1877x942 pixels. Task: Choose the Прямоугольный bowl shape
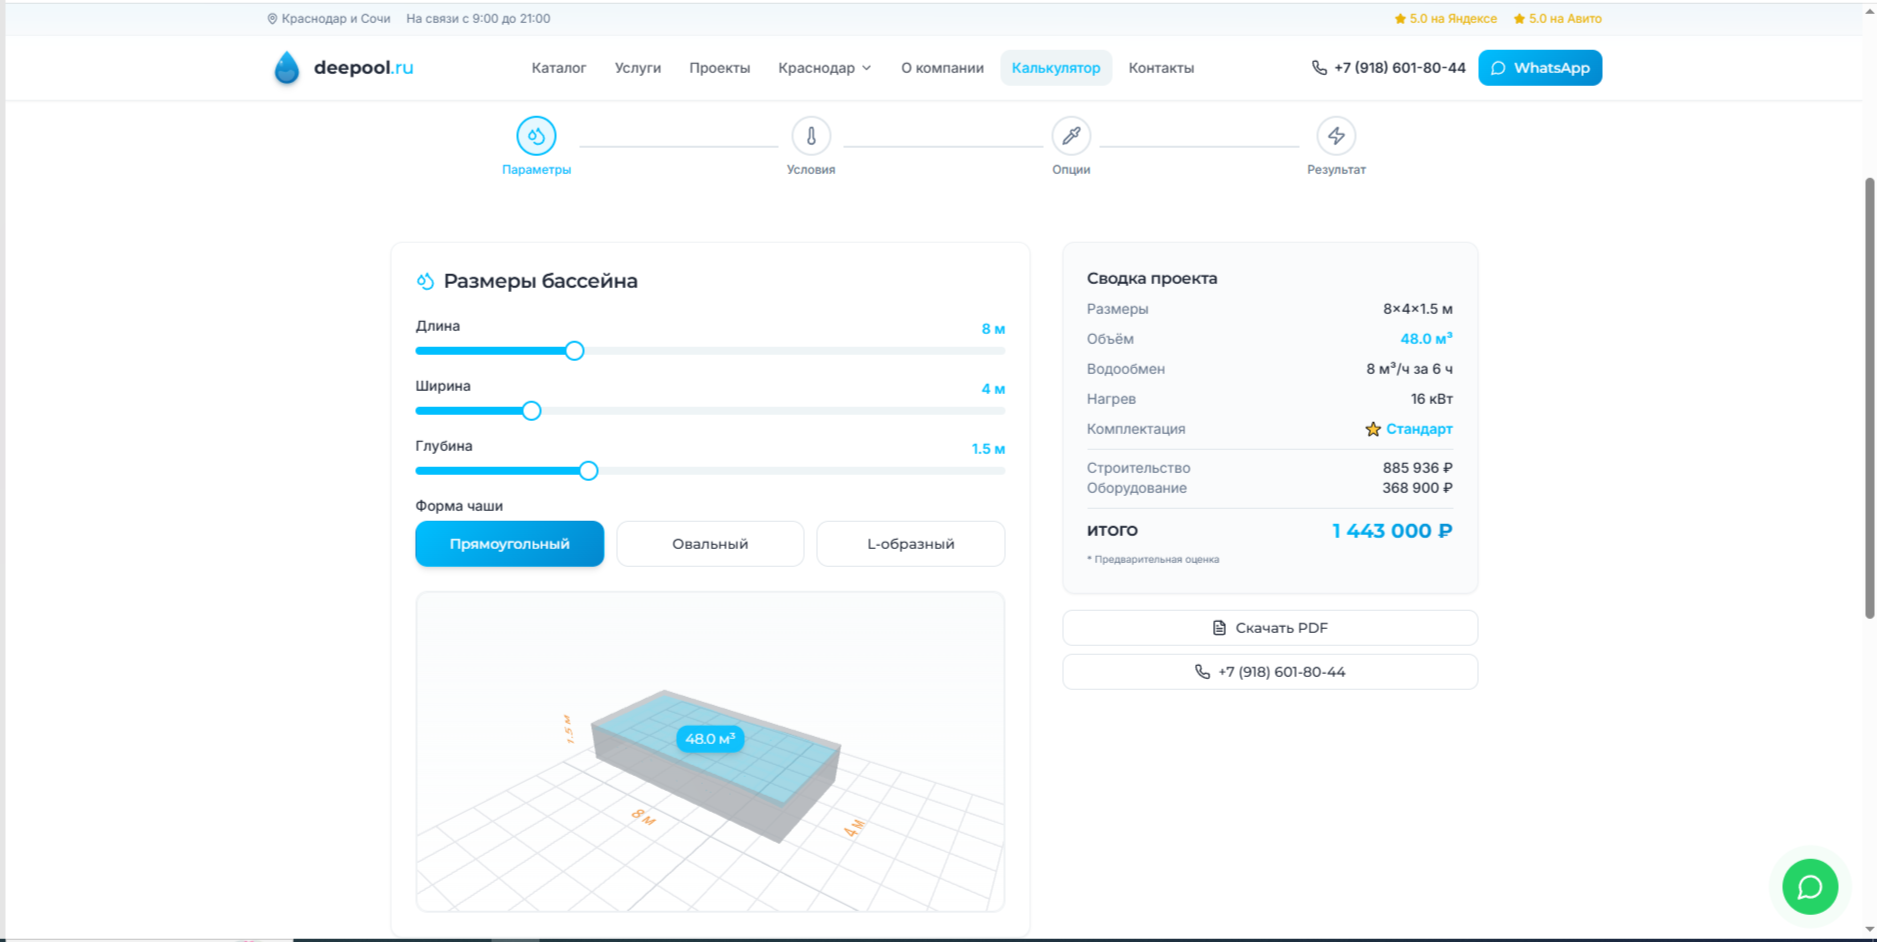pos(510,544)
